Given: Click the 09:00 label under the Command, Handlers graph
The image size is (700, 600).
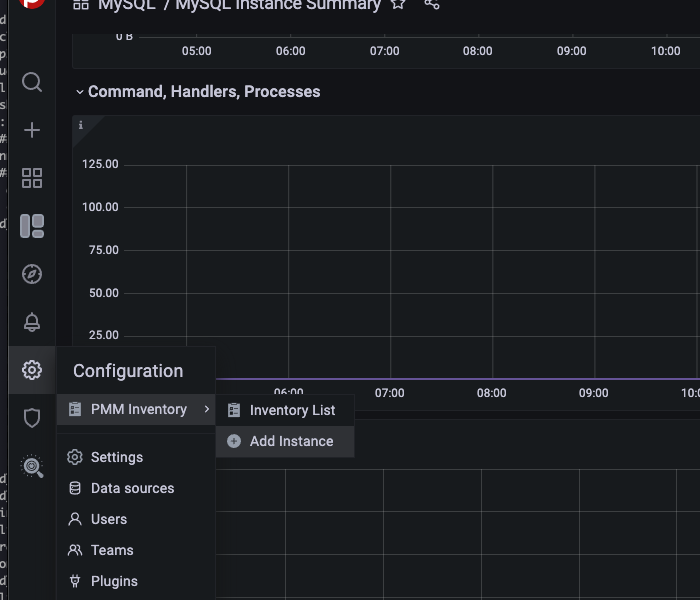Looking at the screenshot, I should [x=593, y=393].
